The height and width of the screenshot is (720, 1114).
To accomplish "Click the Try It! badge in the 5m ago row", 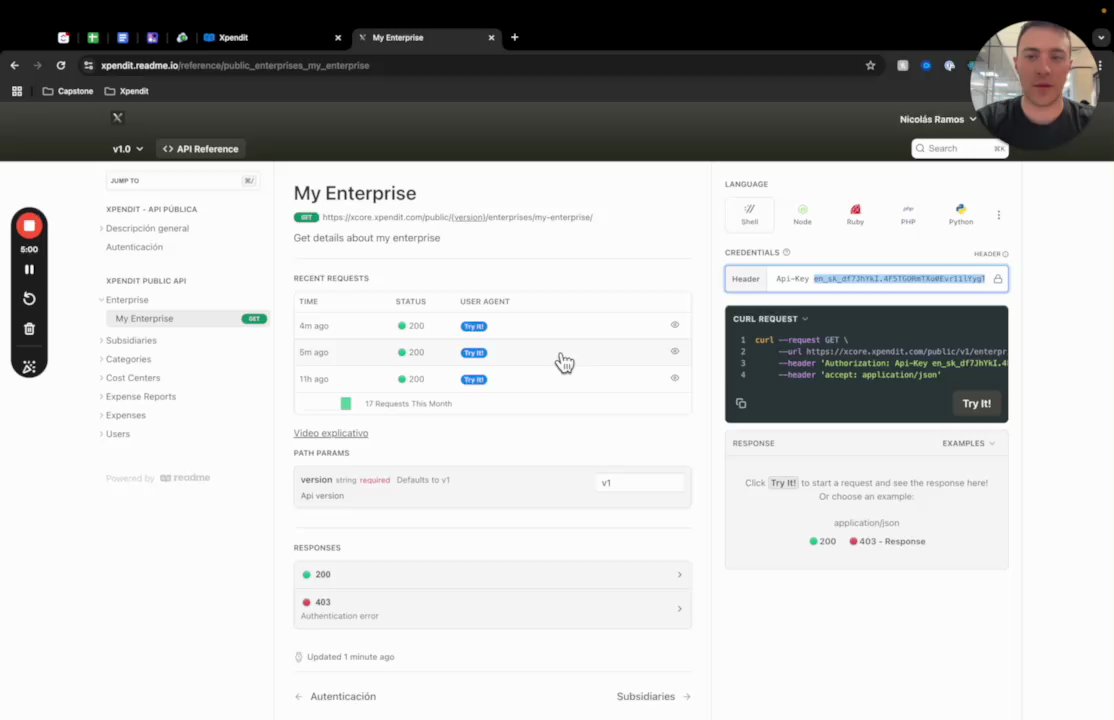I will click(474, 353).
